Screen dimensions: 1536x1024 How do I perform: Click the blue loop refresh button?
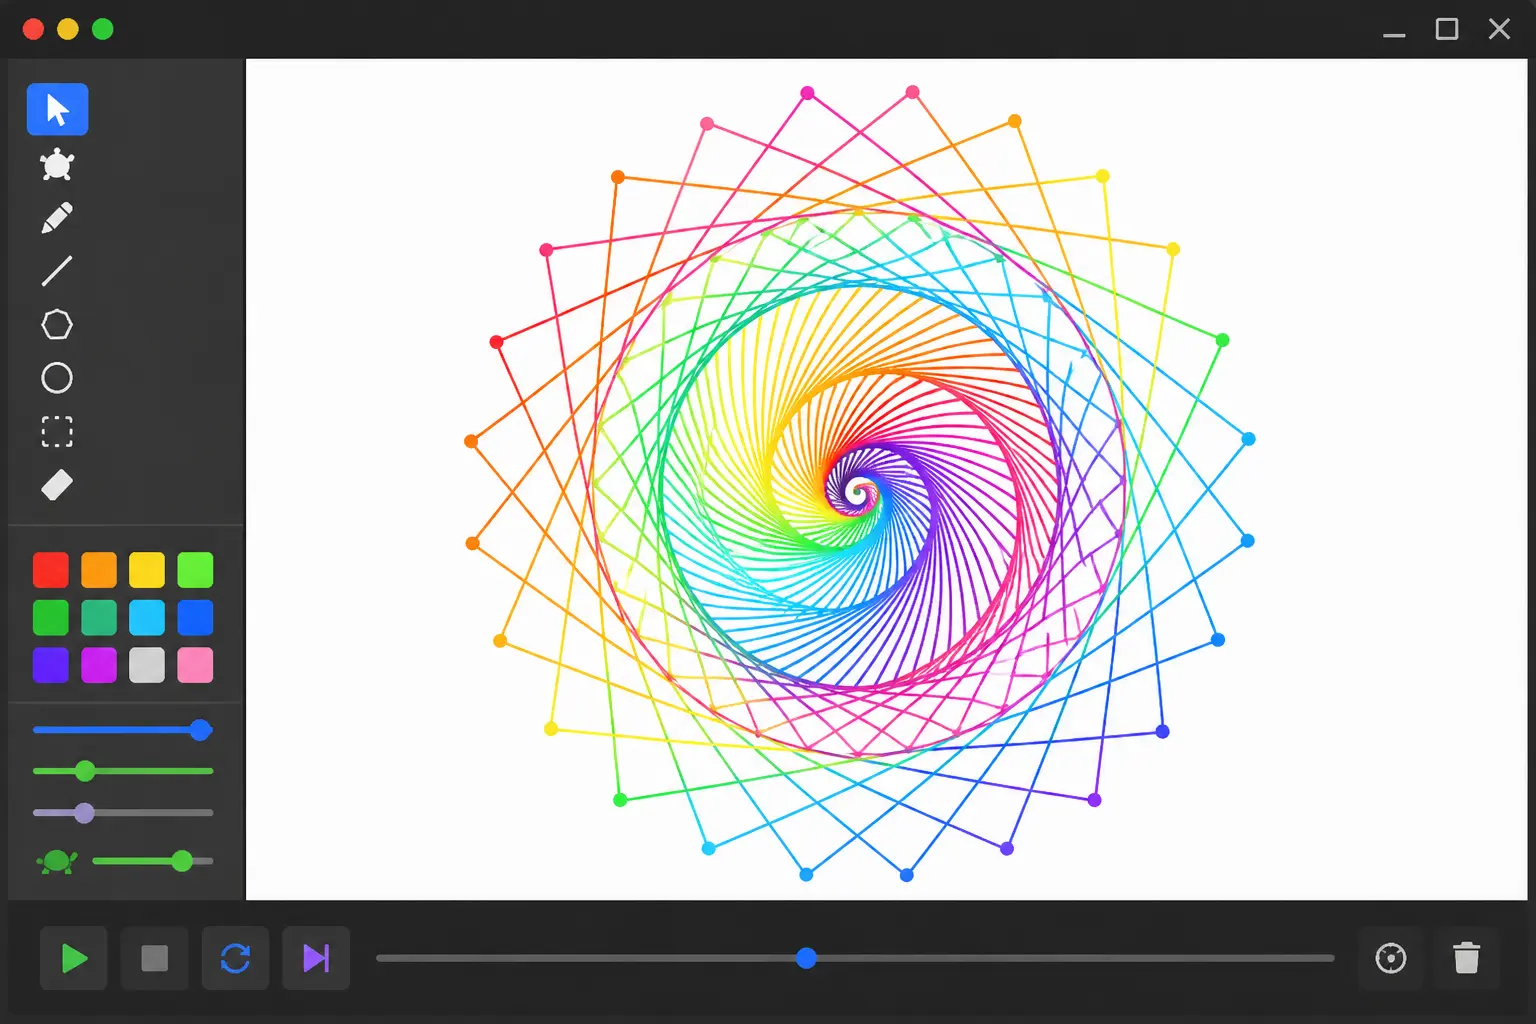click(x=235, y=958)
